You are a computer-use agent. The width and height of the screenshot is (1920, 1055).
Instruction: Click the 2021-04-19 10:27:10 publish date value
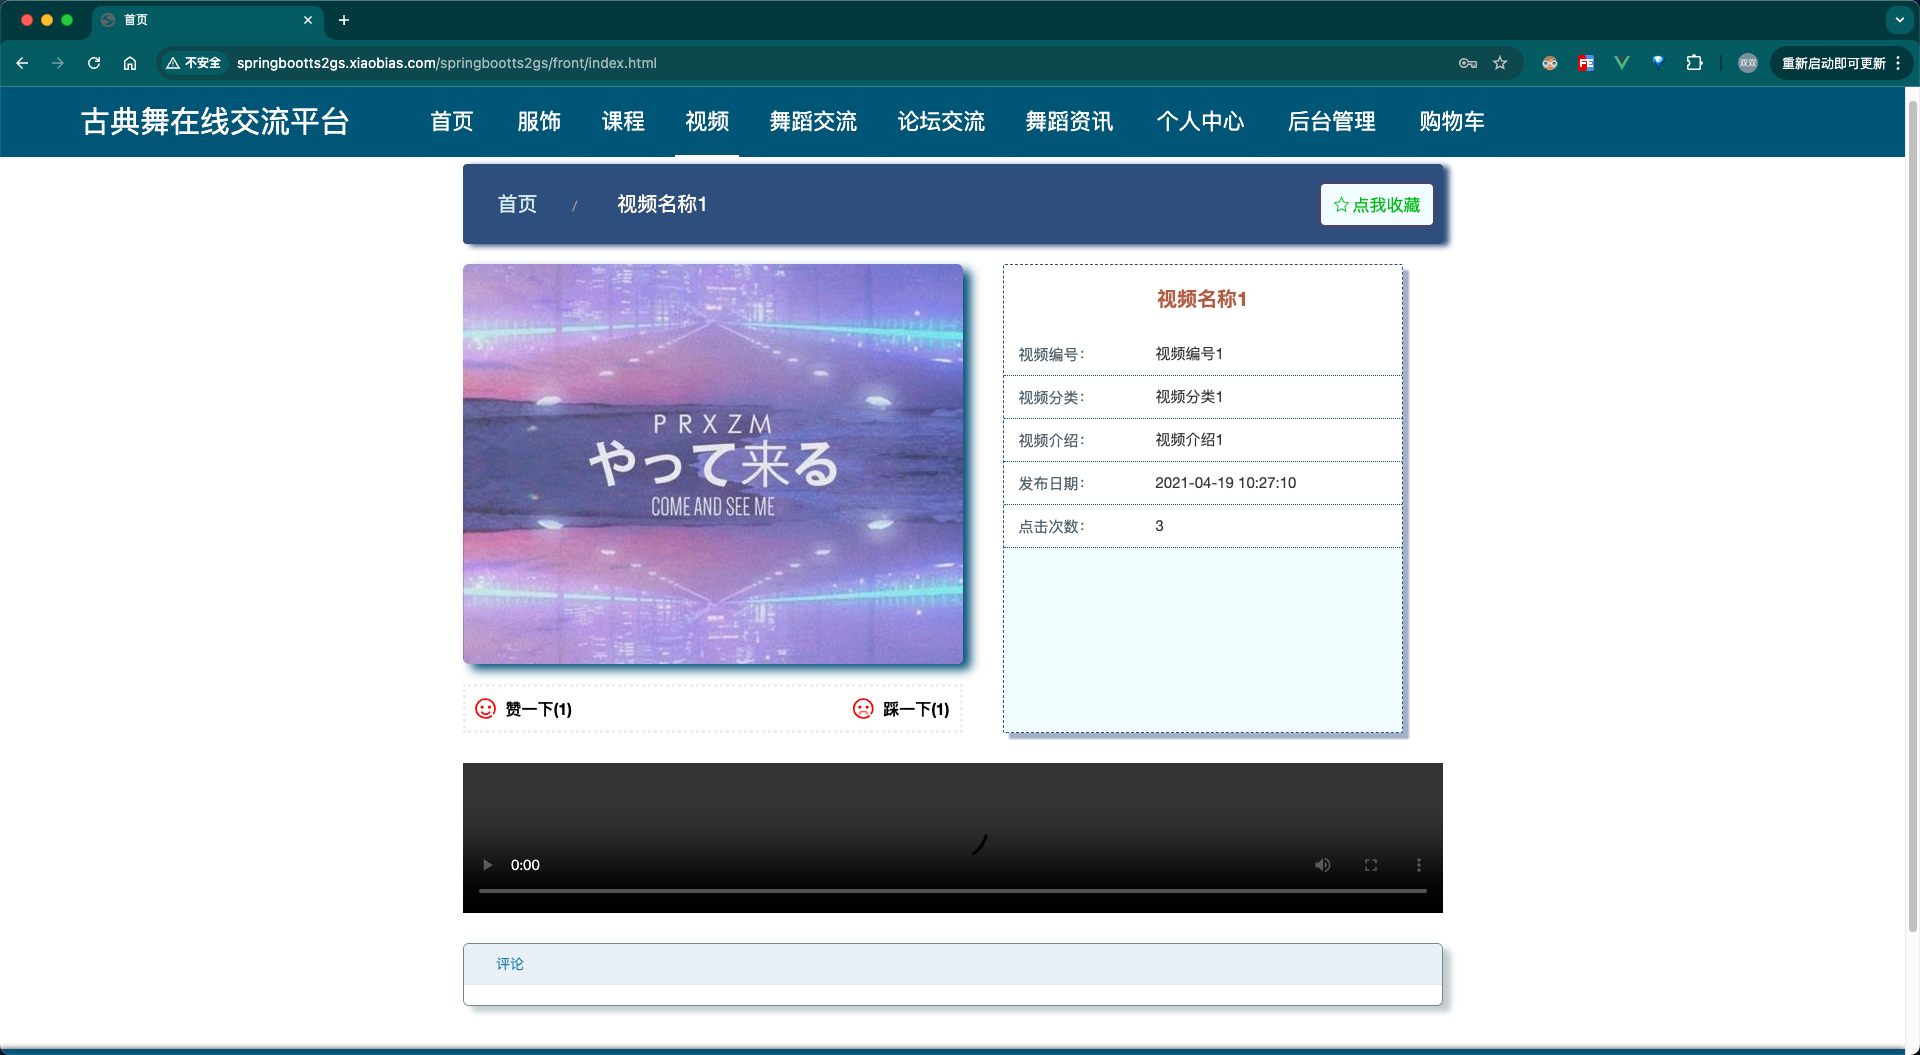1225,483
